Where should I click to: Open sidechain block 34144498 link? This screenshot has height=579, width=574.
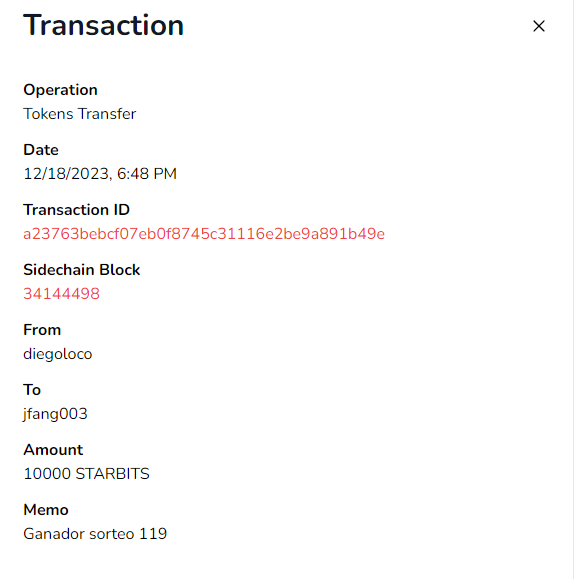[x=61, y=294]
